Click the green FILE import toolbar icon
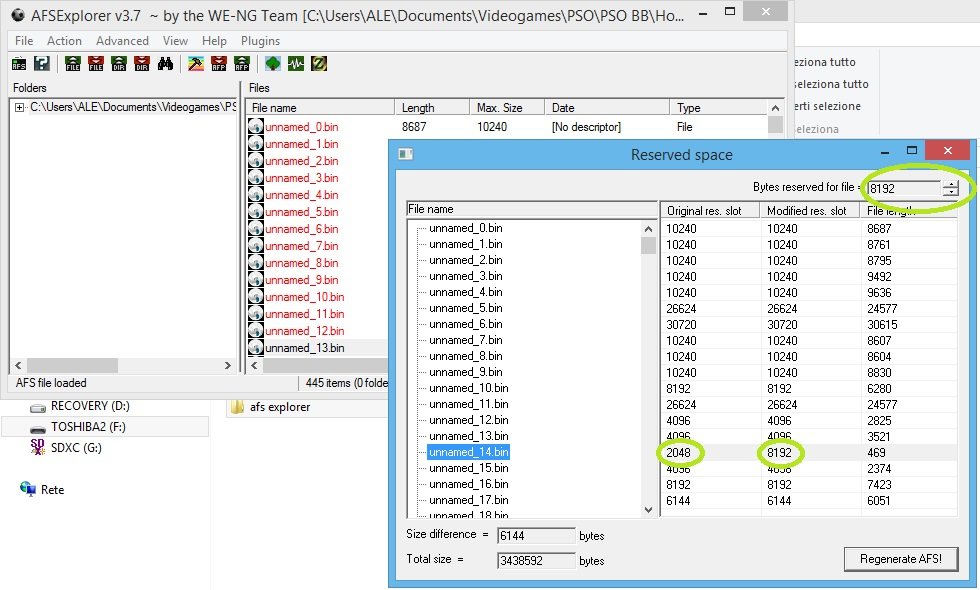Image resolution: width=980 pixels, height=590 pixels. [73, 64]
